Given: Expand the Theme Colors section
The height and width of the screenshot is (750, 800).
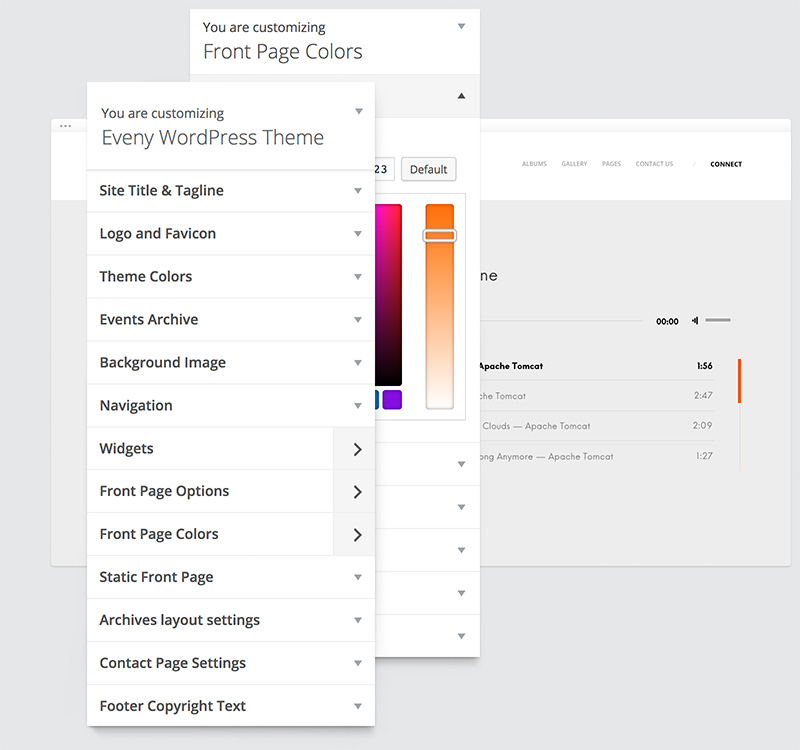Looking at the screenshot, I should click(231, 277).
